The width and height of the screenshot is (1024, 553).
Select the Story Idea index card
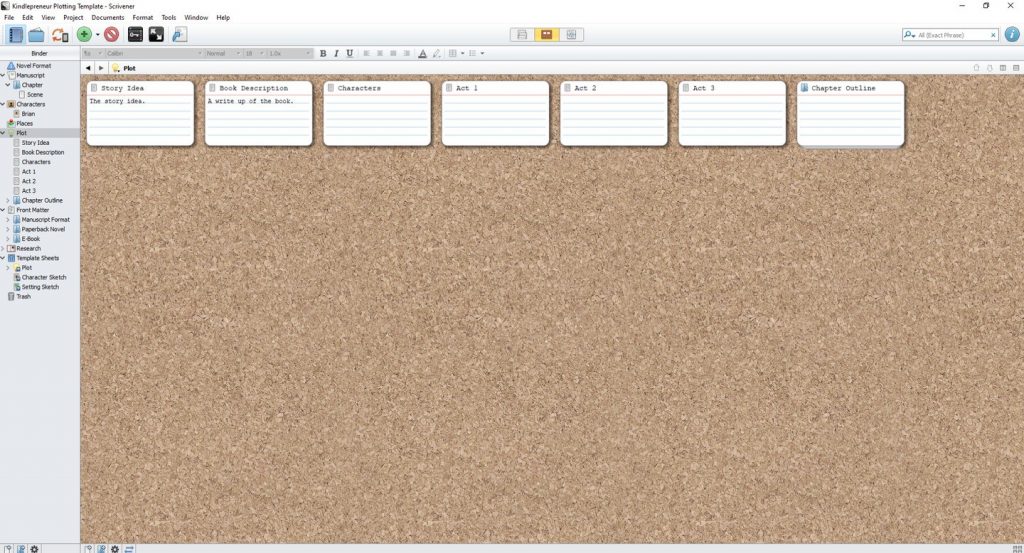pos(140,113)
